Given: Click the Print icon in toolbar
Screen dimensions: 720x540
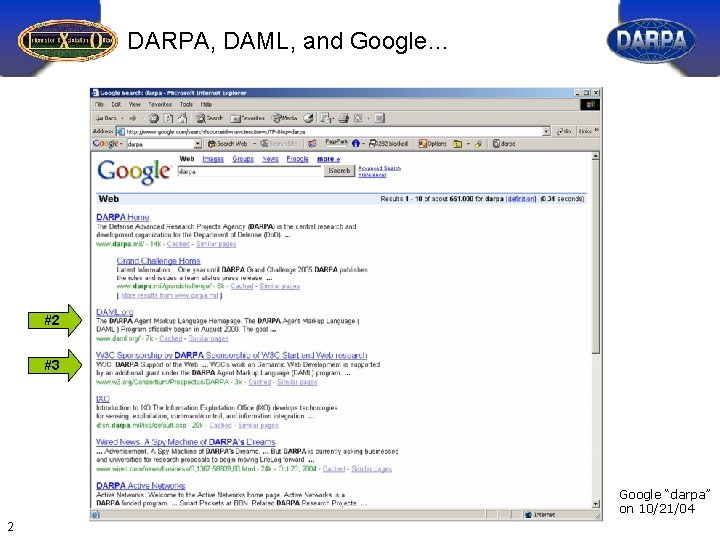Looking at the screenshot, I should click(343, 118).
